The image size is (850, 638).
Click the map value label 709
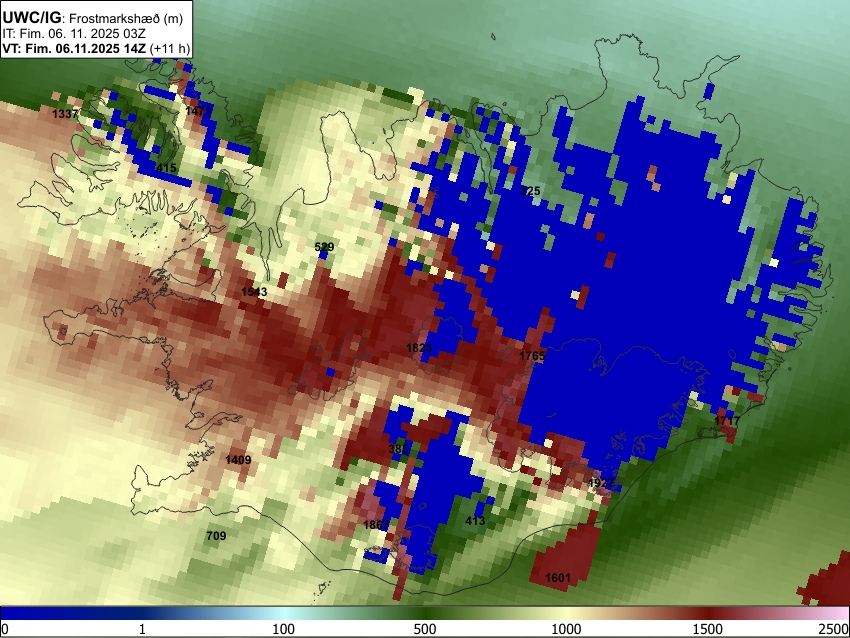216,536
